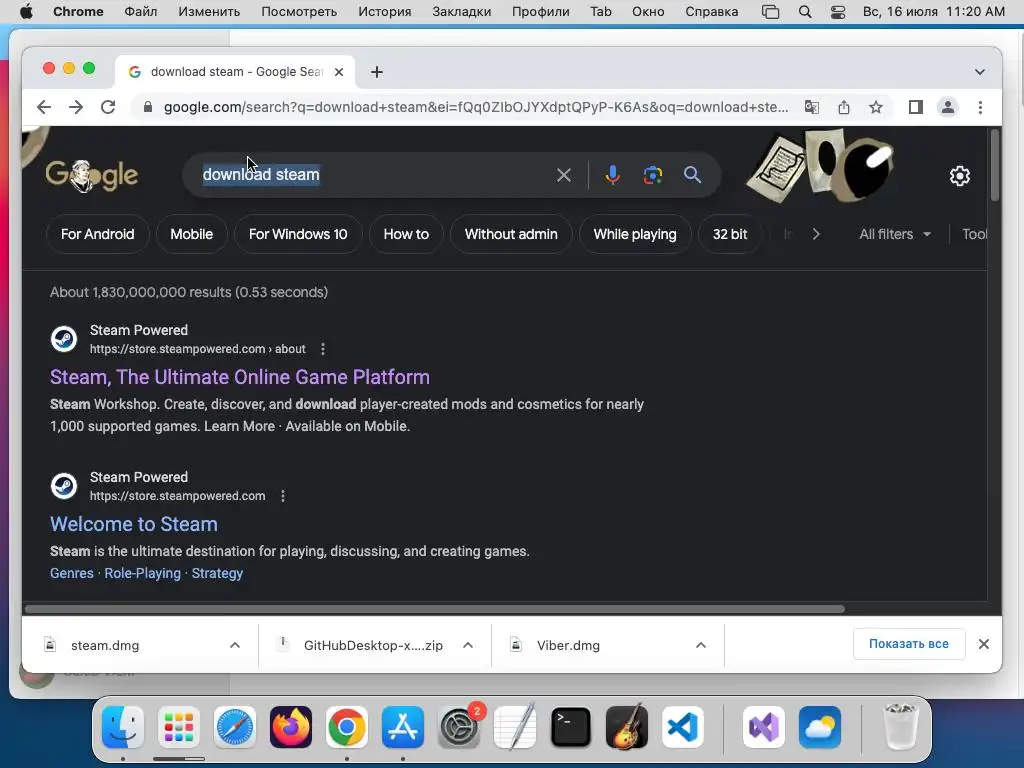Screen dimensions: 1024x768
Task: Open the Strategy sublink
Action: pos(217,573)
